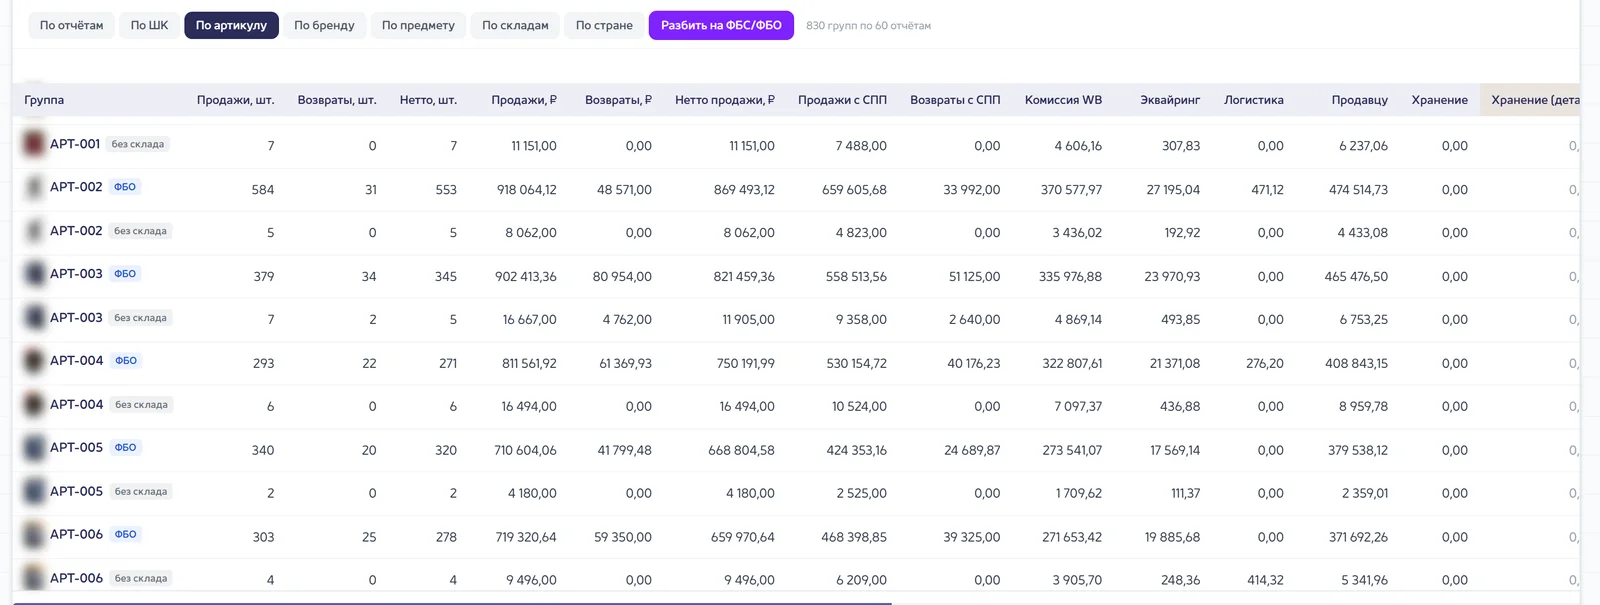The height and width of the screenshot is (605, 1600).
Task: Open thumbnail of АРТ-005 ФБО row
Action: 35,448
